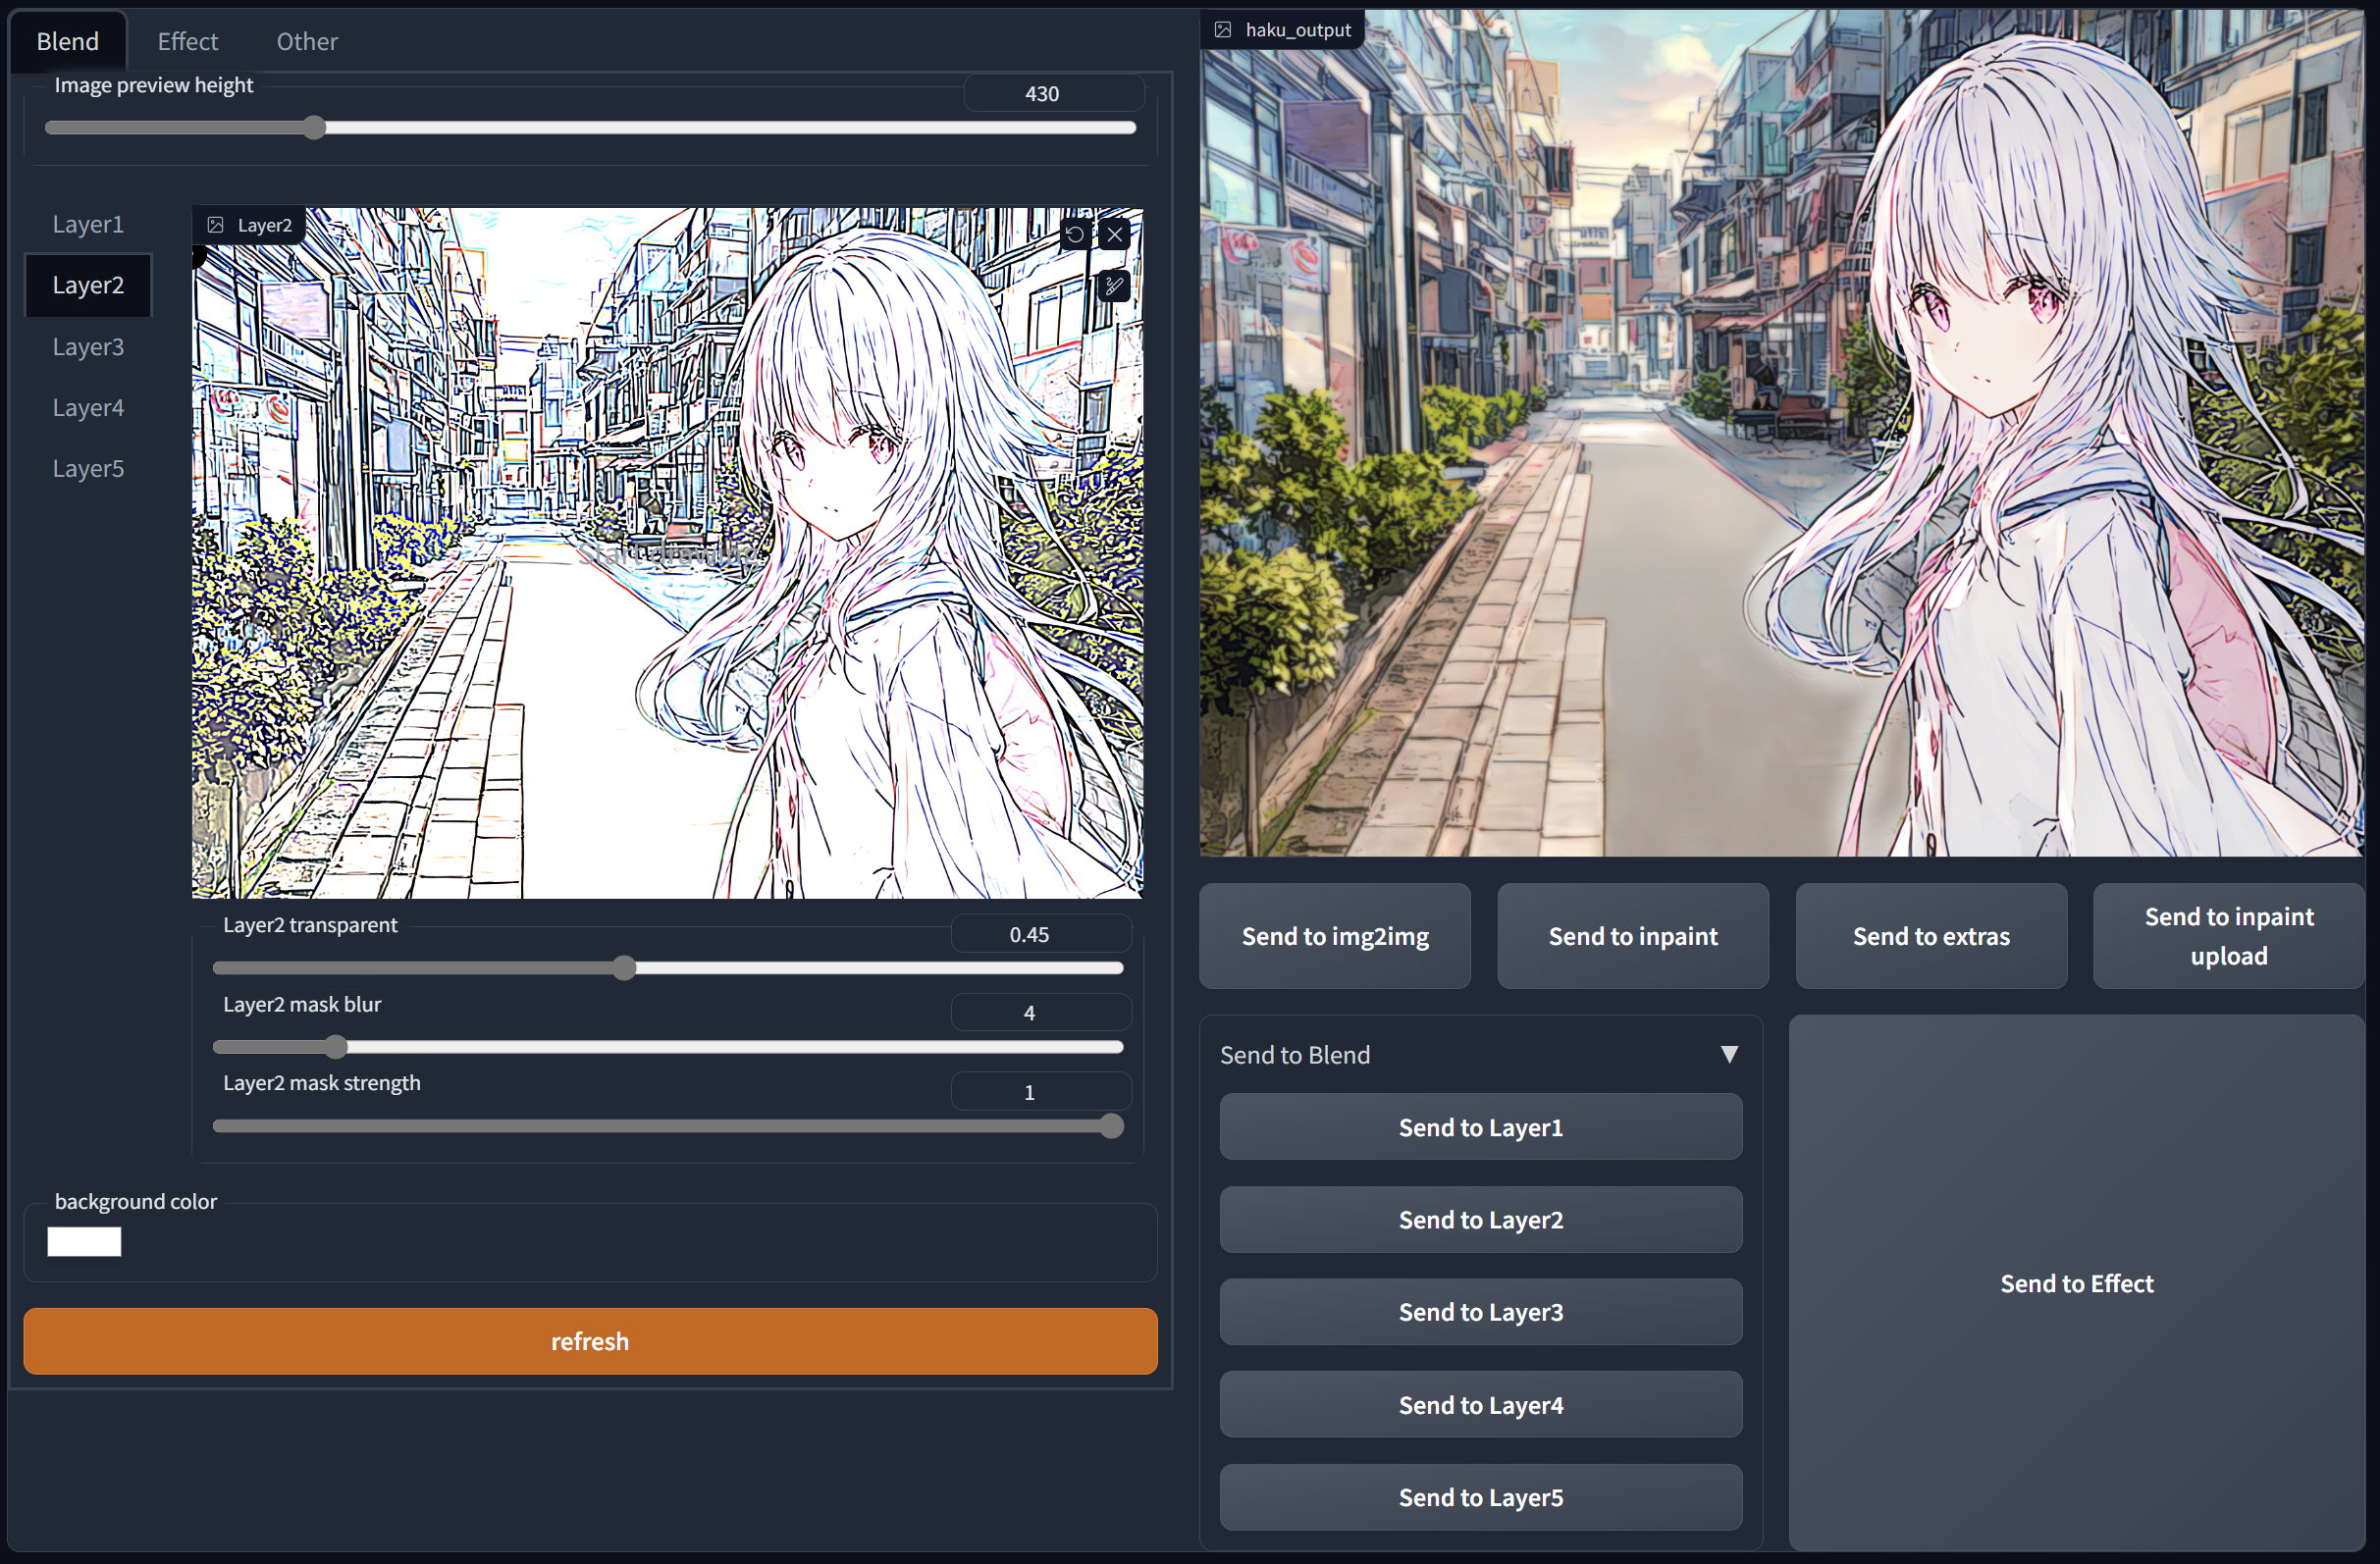Open the Other tab
Viewport: 2380px width, 1564px height.
(x=307, y=41)
